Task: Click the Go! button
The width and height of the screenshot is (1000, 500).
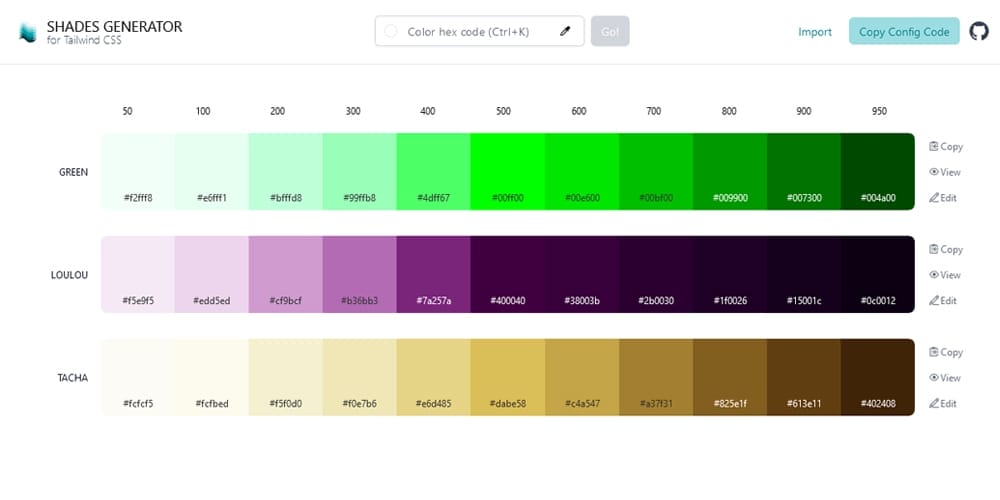Action: [x=610, y=31]
